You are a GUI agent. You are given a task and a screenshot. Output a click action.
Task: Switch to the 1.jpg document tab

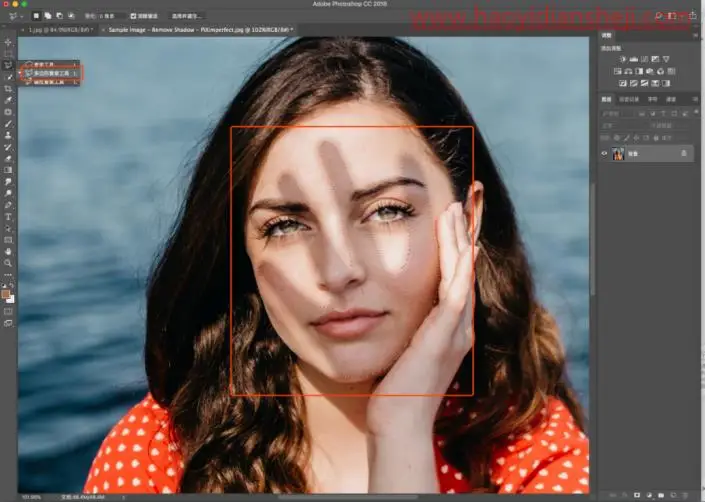pyautogui.click(x=58, y=30)
